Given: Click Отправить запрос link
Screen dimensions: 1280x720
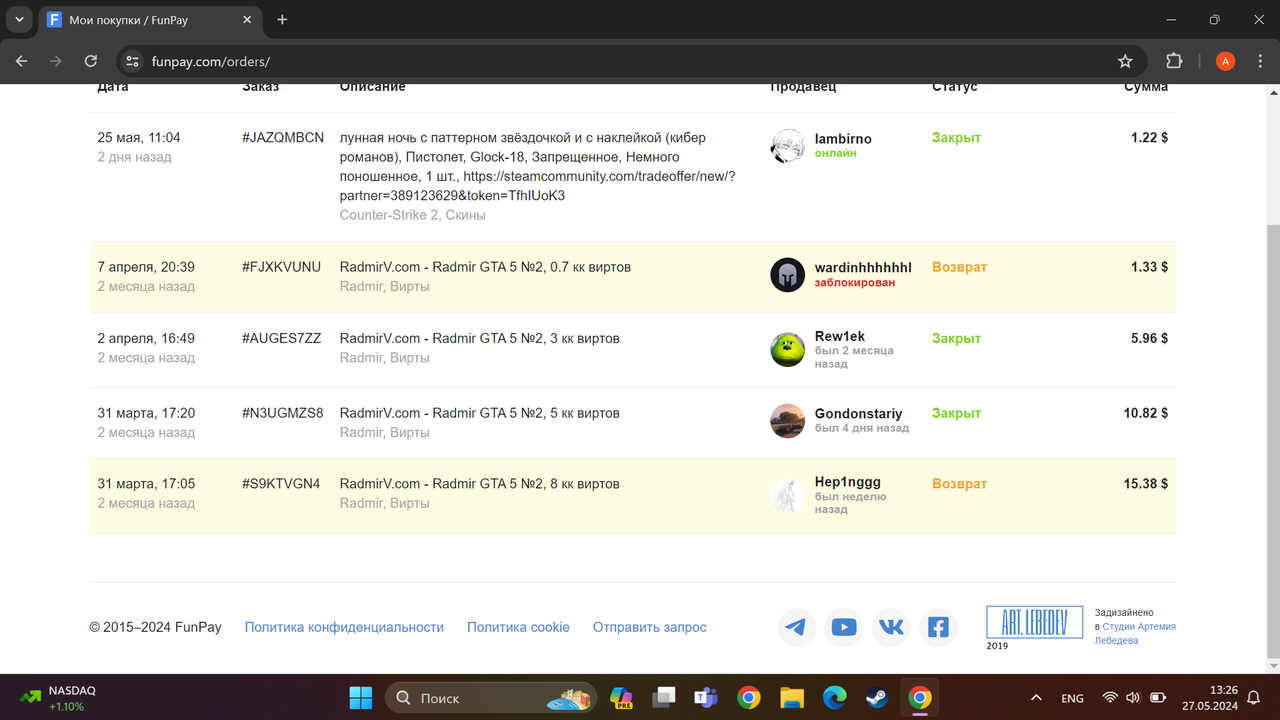Looking at the screenshot, I should pyautogui.click(x=649, y=627).
